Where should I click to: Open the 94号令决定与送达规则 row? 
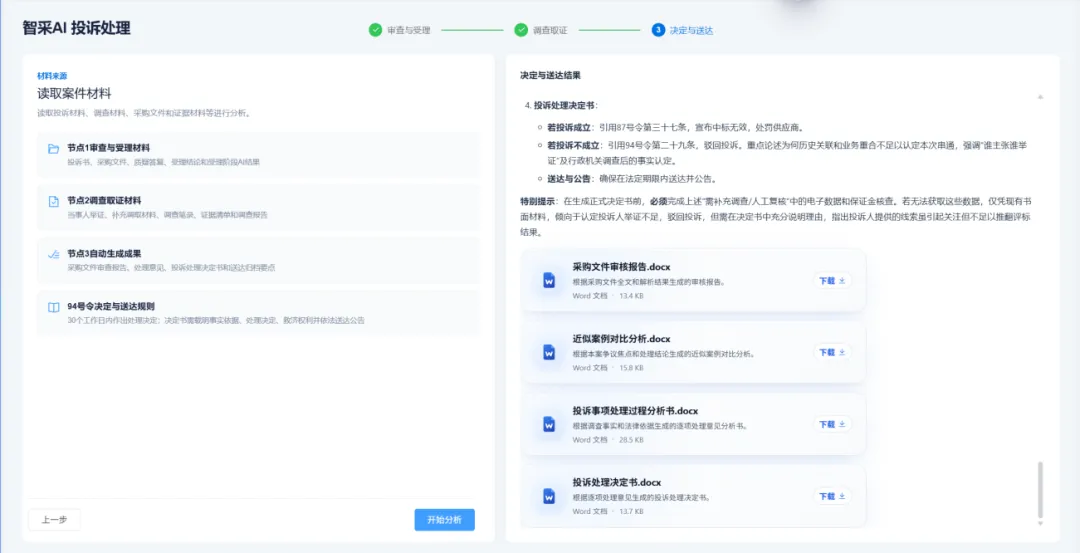click(258, 313)
